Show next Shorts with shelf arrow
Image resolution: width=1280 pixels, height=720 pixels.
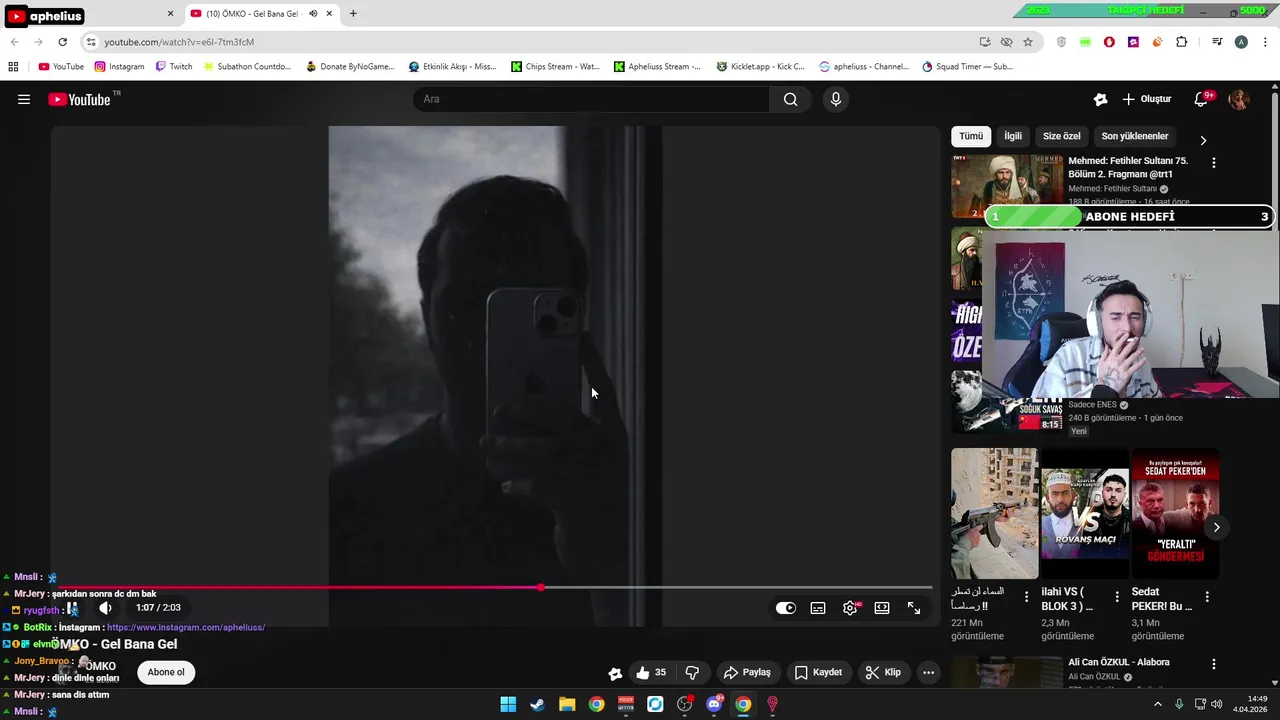1216,527
